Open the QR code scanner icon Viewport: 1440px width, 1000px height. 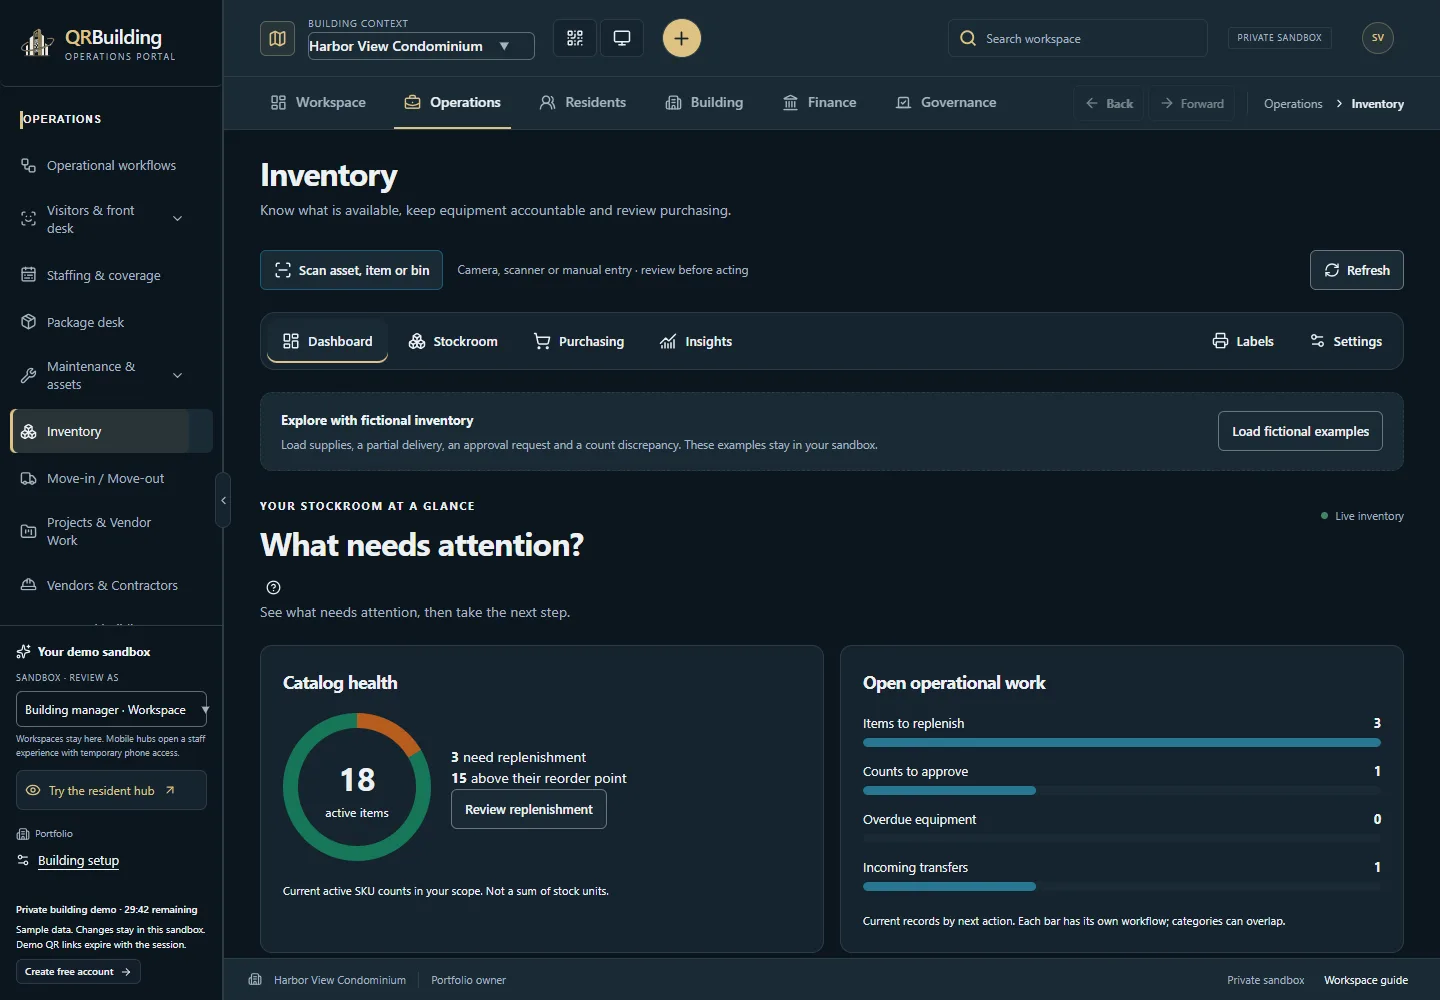(575, 38)
